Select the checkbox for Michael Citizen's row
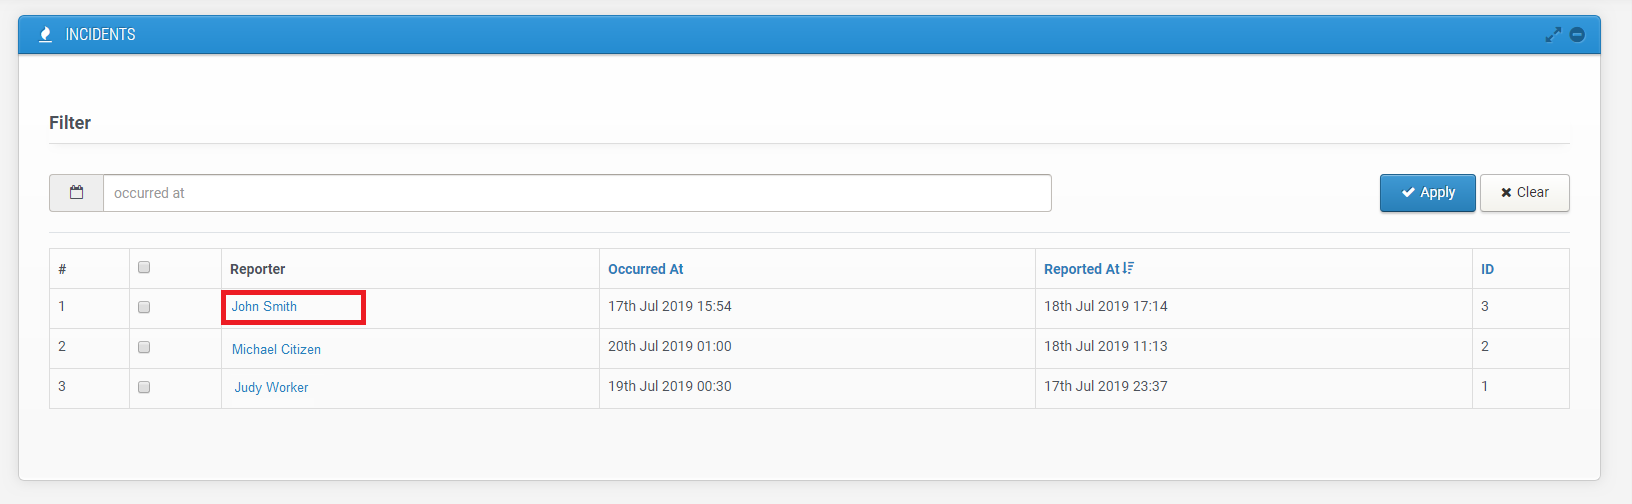The image size is (1632, 504). [x=144, y=347]
